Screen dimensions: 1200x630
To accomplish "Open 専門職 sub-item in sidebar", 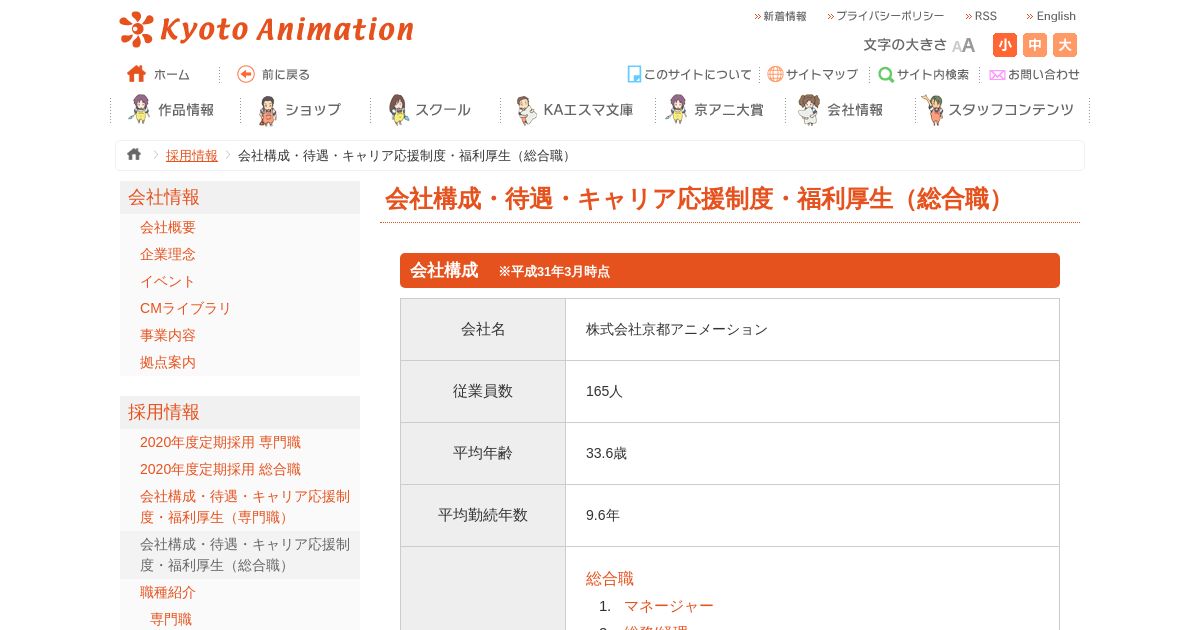I will pyautogui.click(x=171, y=619).
